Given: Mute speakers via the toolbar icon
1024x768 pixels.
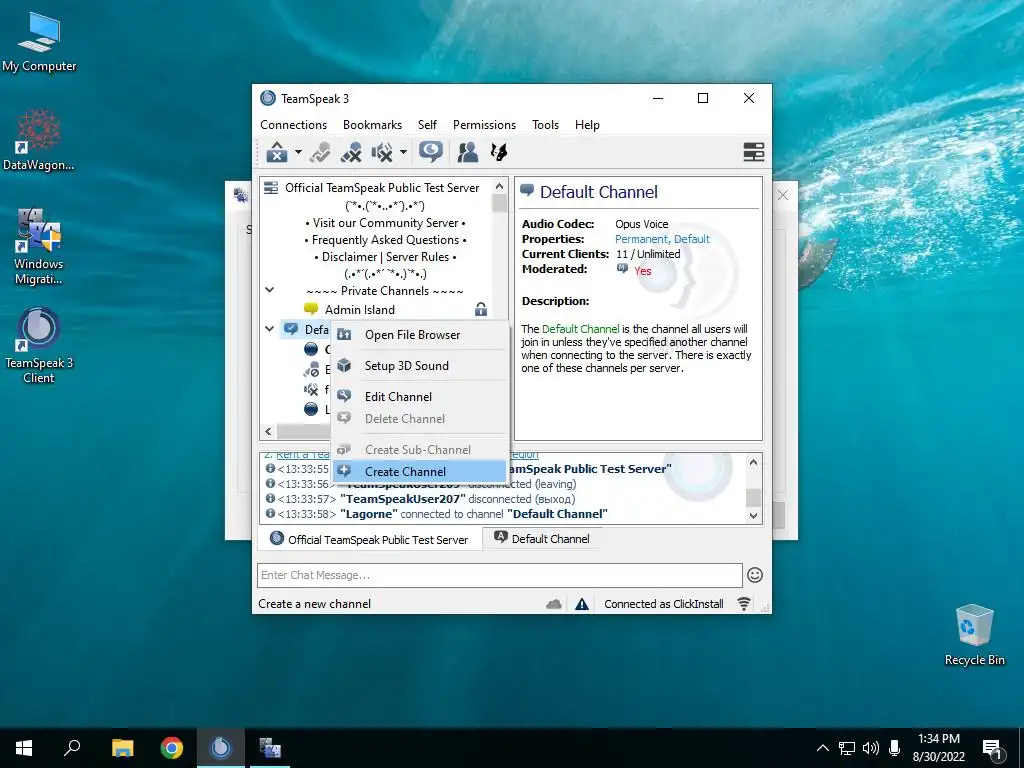Looking at the screenshot, I should [x=382, y=152].
